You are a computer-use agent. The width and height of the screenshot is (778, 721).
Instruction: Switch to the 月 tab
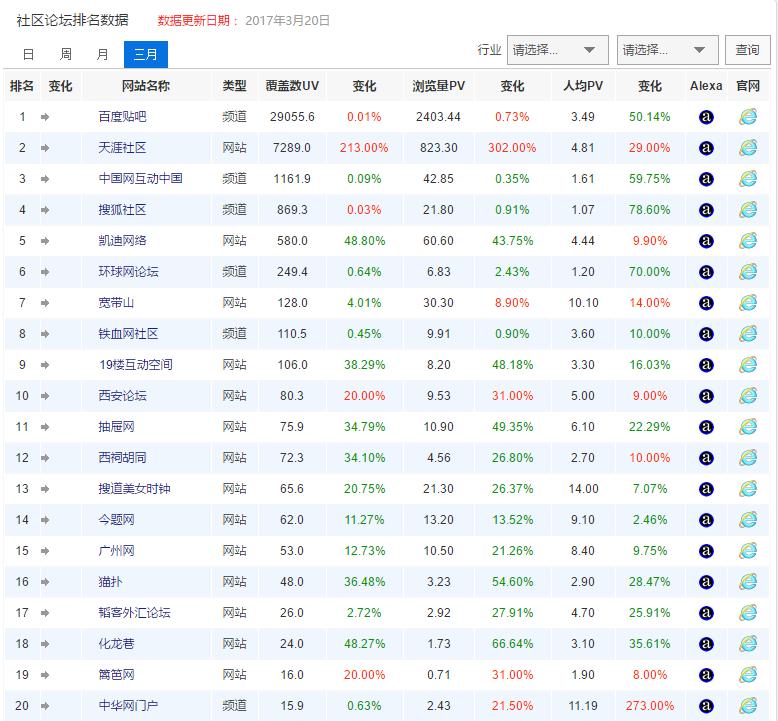pos(102,54)
